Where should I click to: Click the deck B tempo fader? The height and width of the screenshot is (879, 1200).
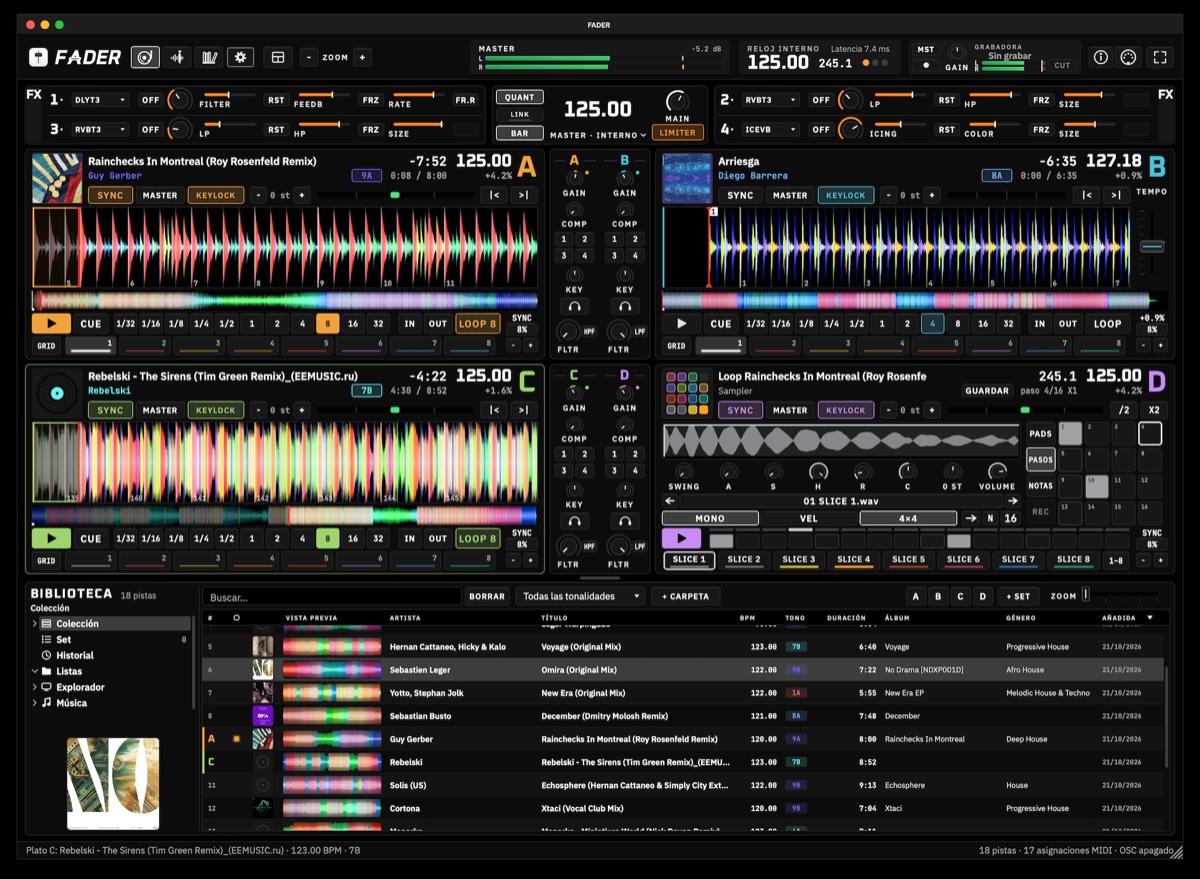[x=1152, y=246]
